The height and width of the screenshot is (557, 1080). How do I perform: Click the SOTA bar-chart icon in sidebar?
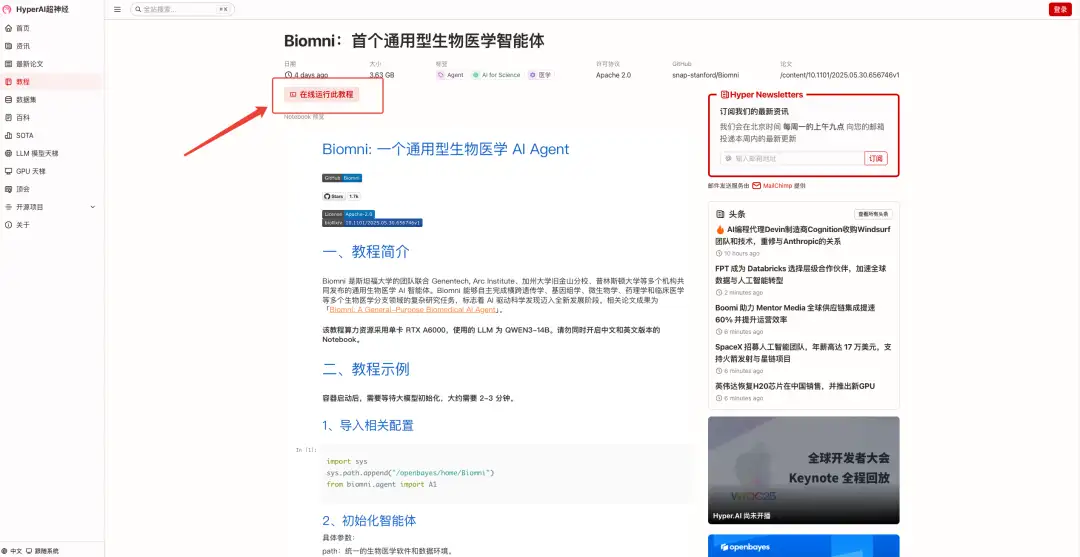8,136
